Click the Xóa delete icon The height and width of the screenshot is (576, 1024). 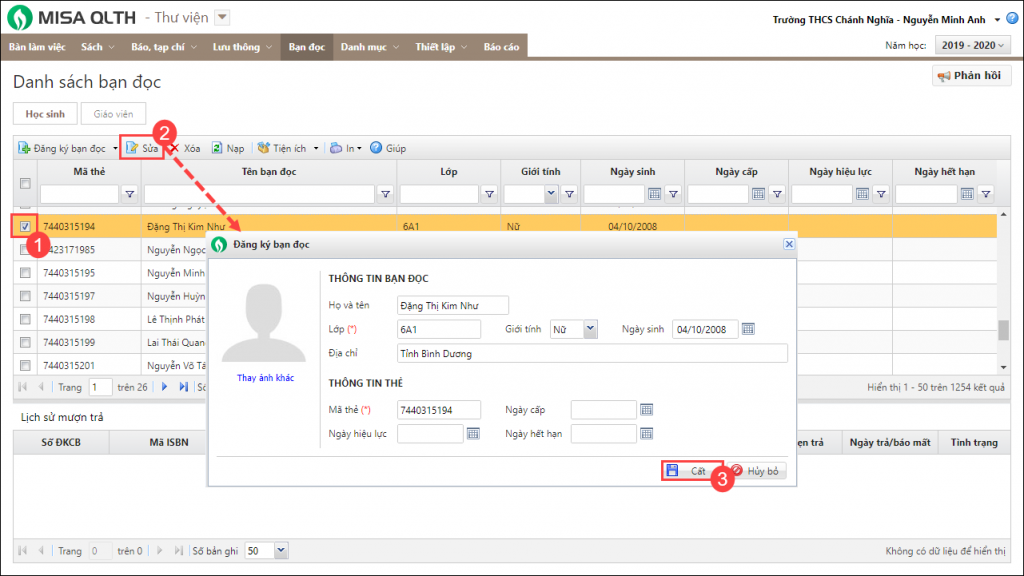point(175,148)
